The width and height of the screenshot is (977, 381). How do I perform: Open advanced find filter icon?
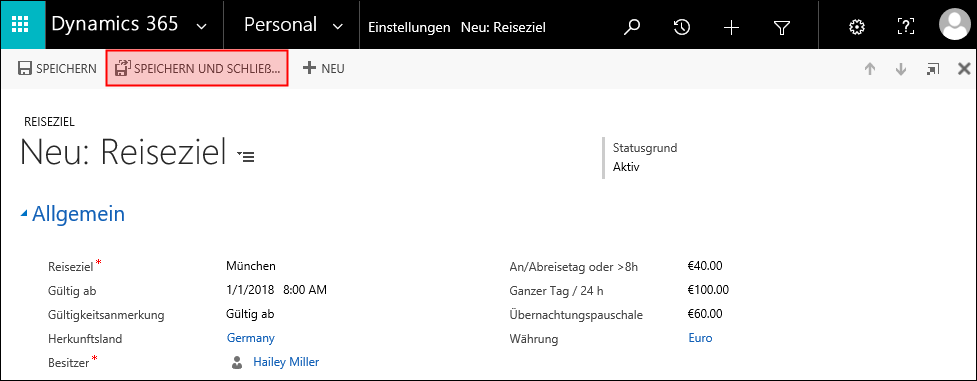click(x=781, y=27)
